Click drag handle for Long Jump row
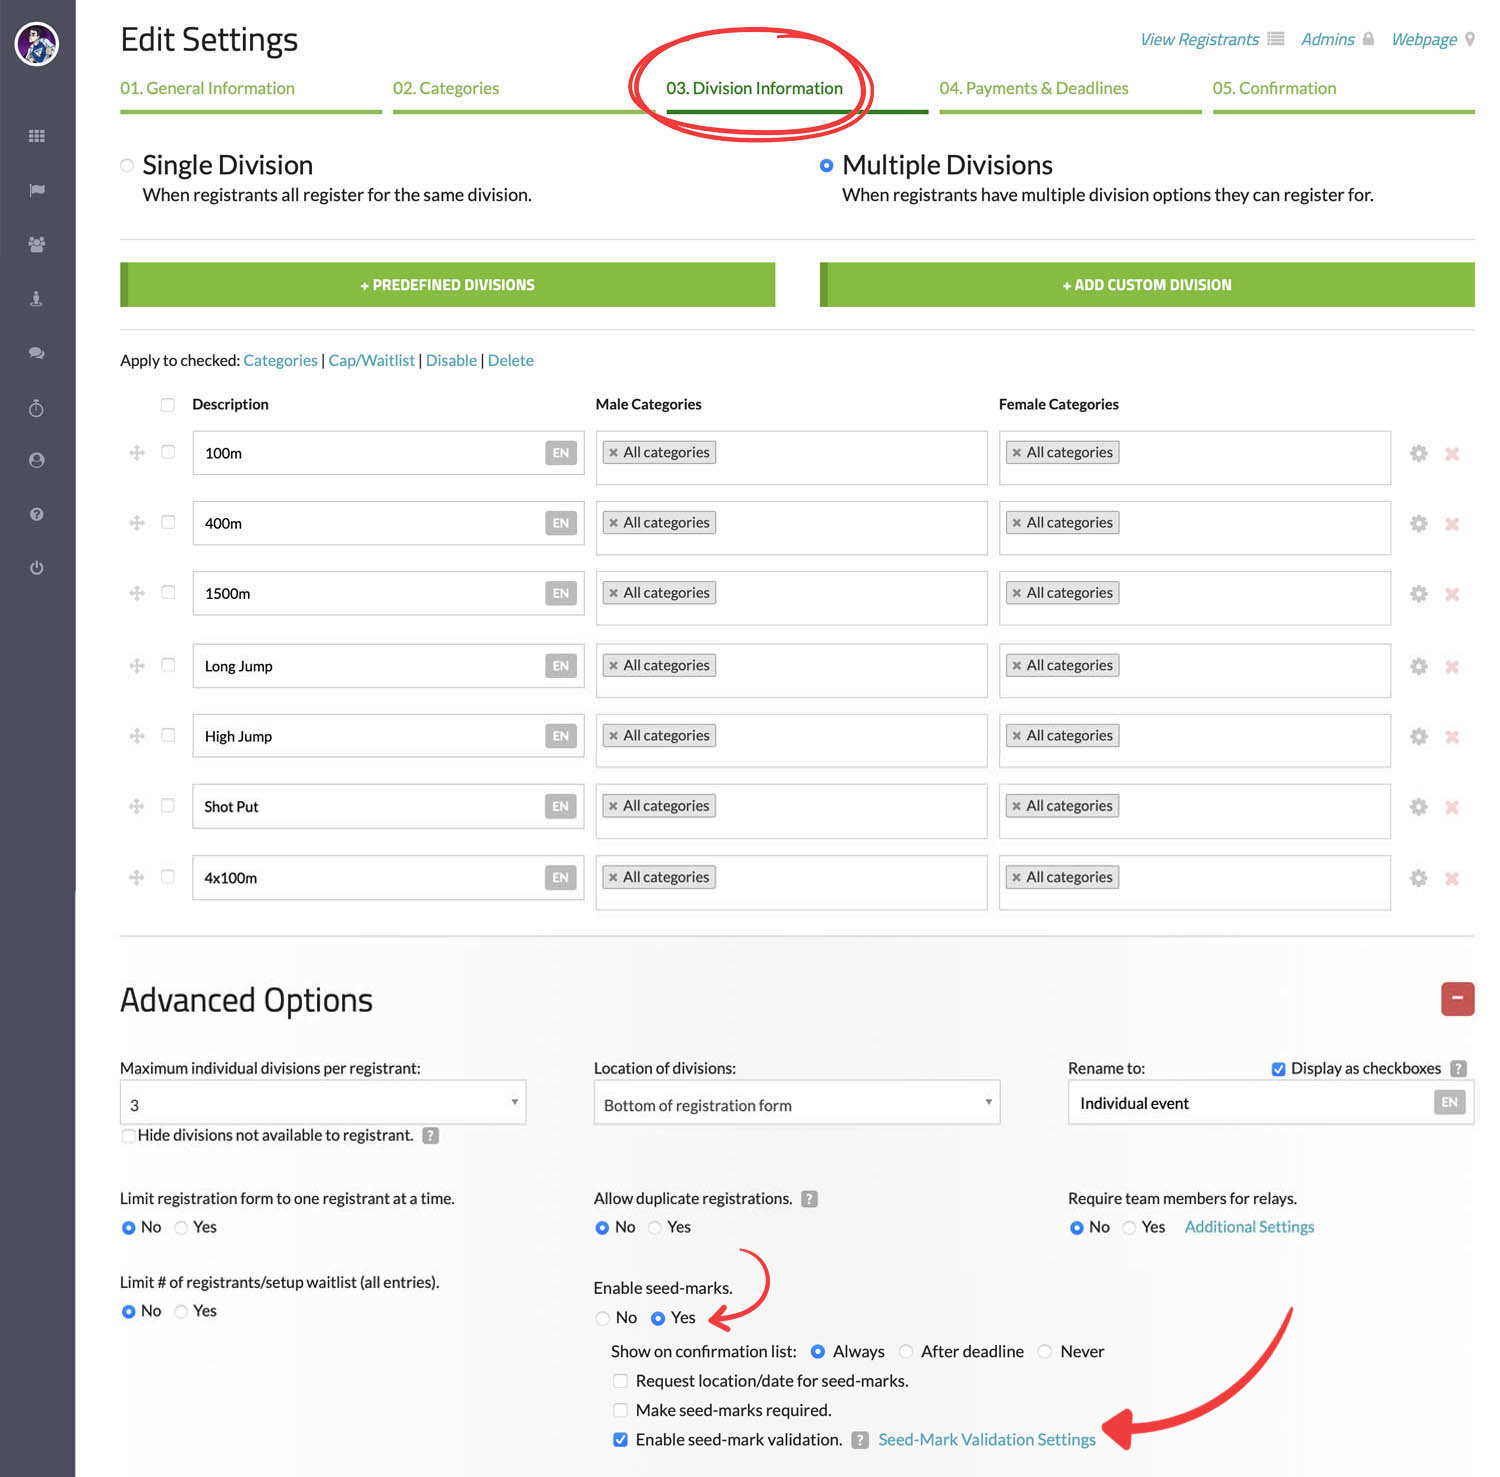 [137, 666]
